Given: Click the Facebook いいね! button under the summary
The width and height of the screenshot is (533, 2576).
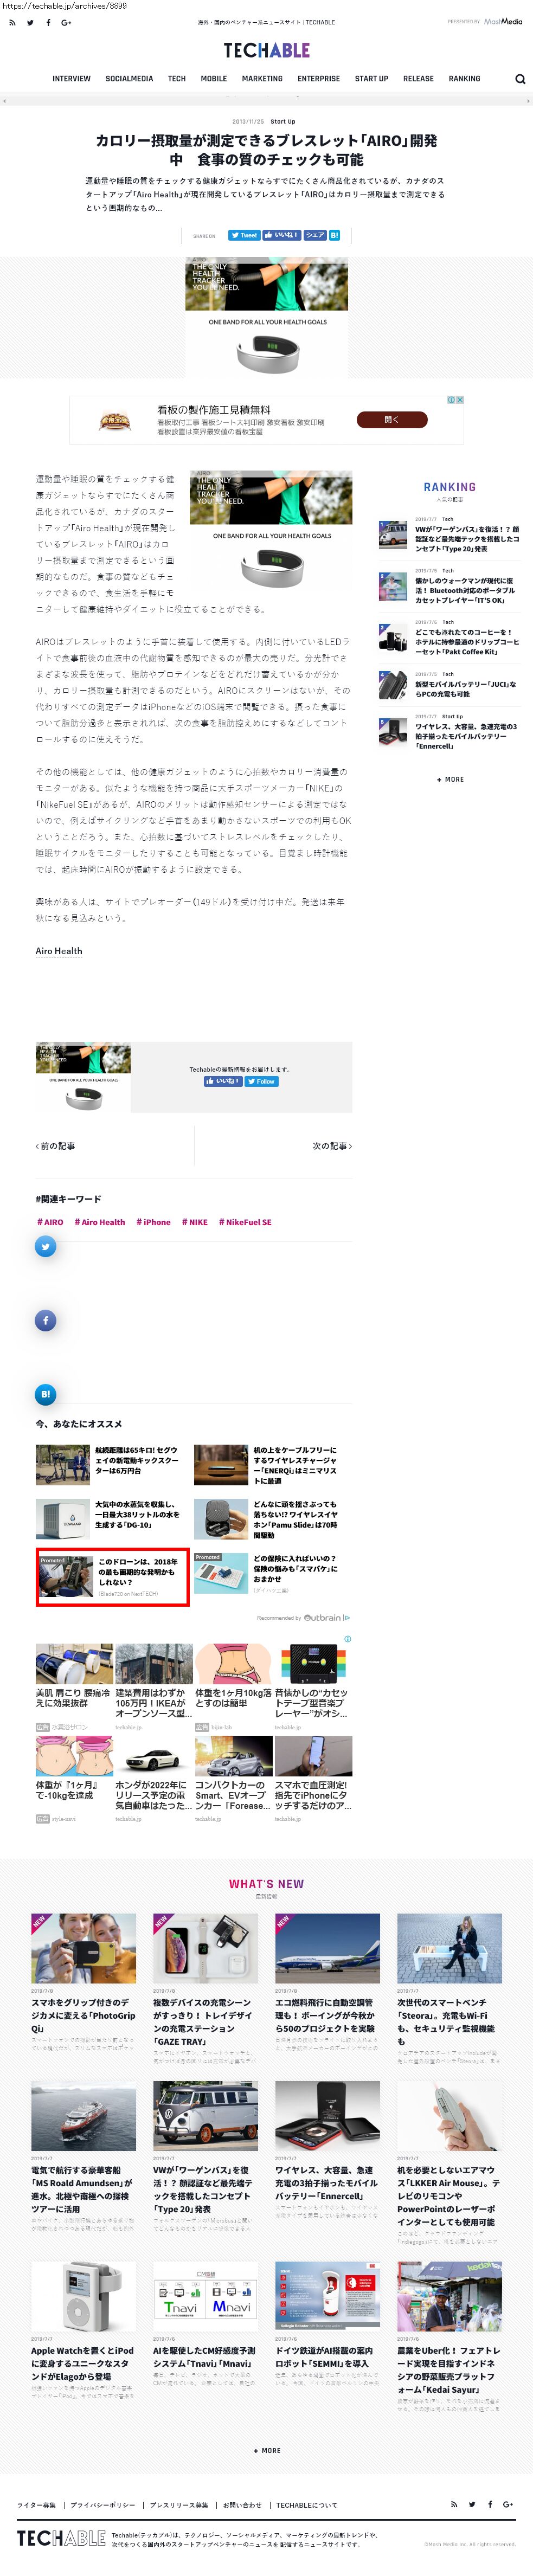Looking at the screenshot, I should point(282,235).
